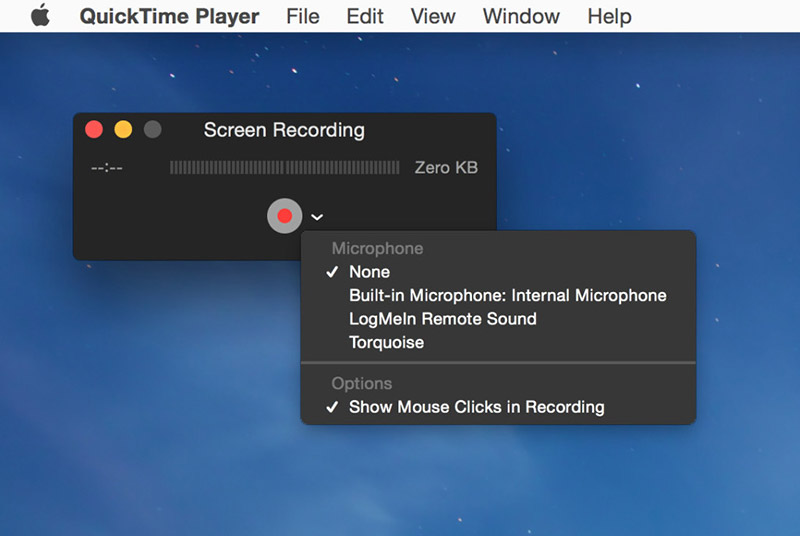Screen dimensions: 800x536
Task: Expand the View menu
Action: pos(433,16)
